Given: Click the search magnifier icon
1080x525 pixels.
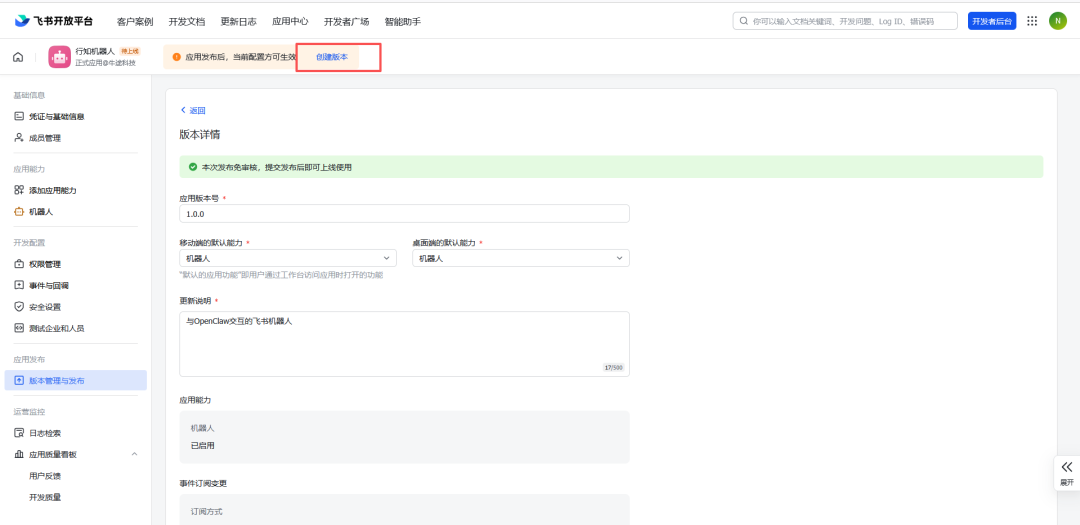Looking at the screenshot, I should (x=744, y=21).
